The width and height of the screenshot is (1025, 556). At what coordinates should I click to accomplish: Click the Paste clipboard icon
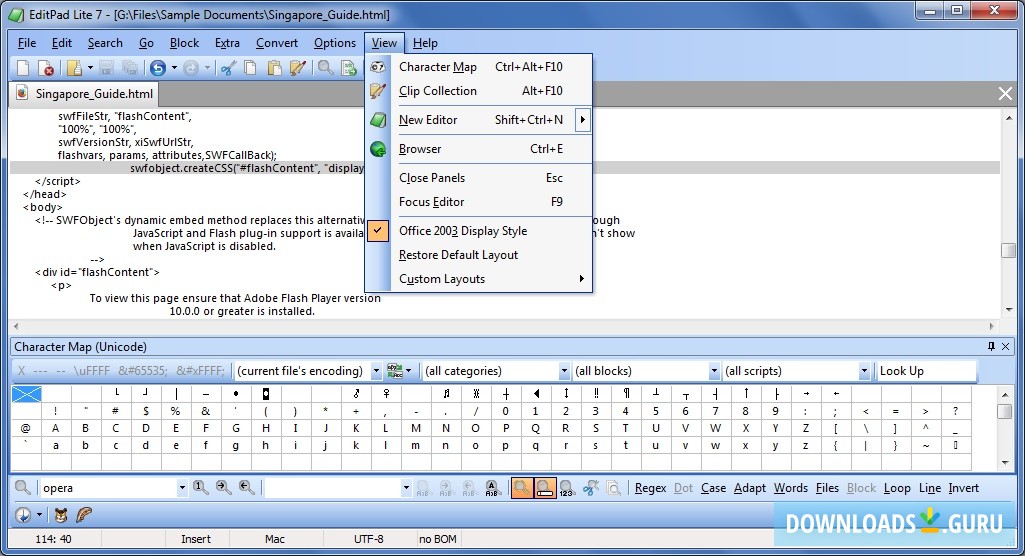coord(273,68)
